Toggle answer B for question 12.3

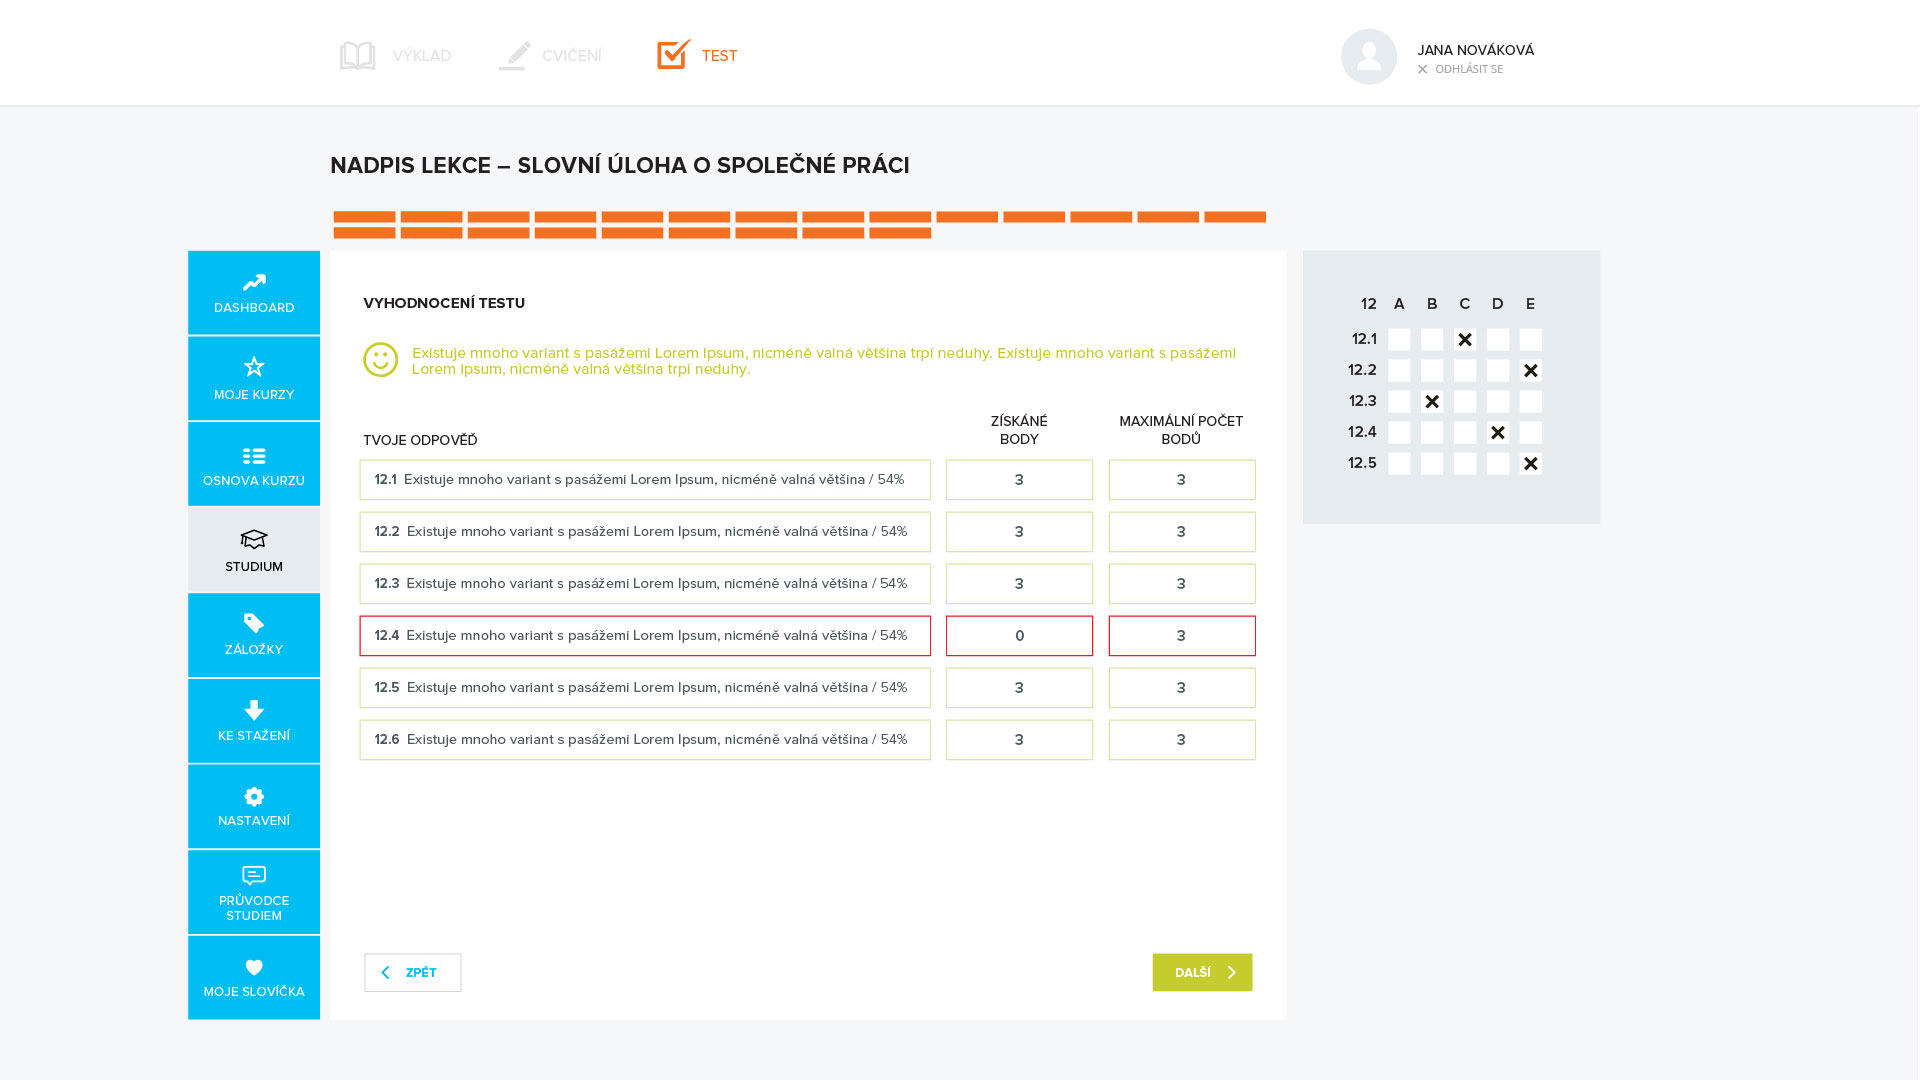point(1432,402)
